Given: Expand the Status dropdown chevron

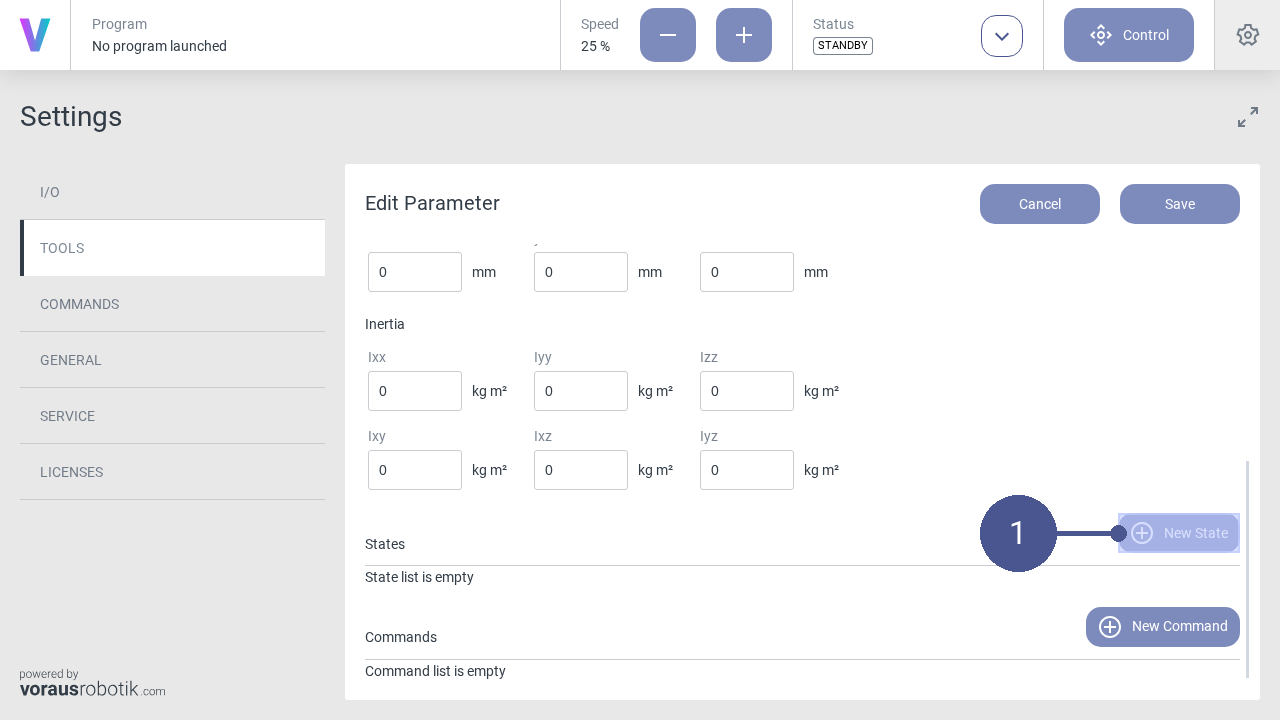Looking at the screenshot, I should point(1002,36).
